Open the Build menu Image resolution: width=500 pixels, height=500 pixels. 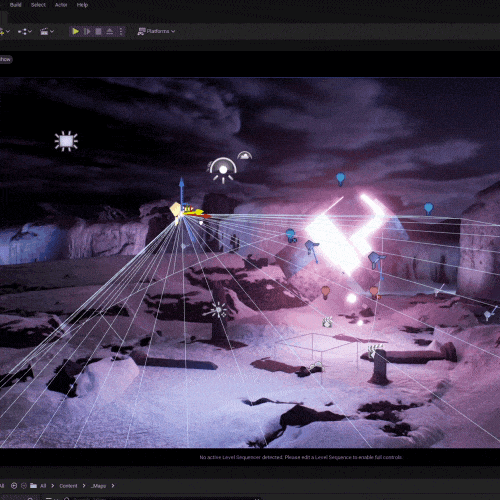coord(16,5)
